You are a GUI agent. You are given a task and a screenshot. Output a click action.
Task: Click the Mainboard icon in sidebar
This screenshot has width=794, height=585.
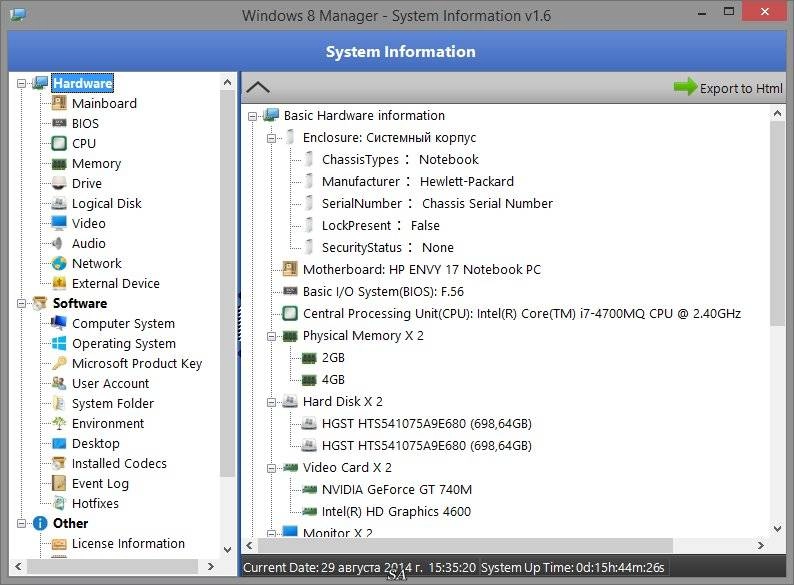tap(59, 103)
